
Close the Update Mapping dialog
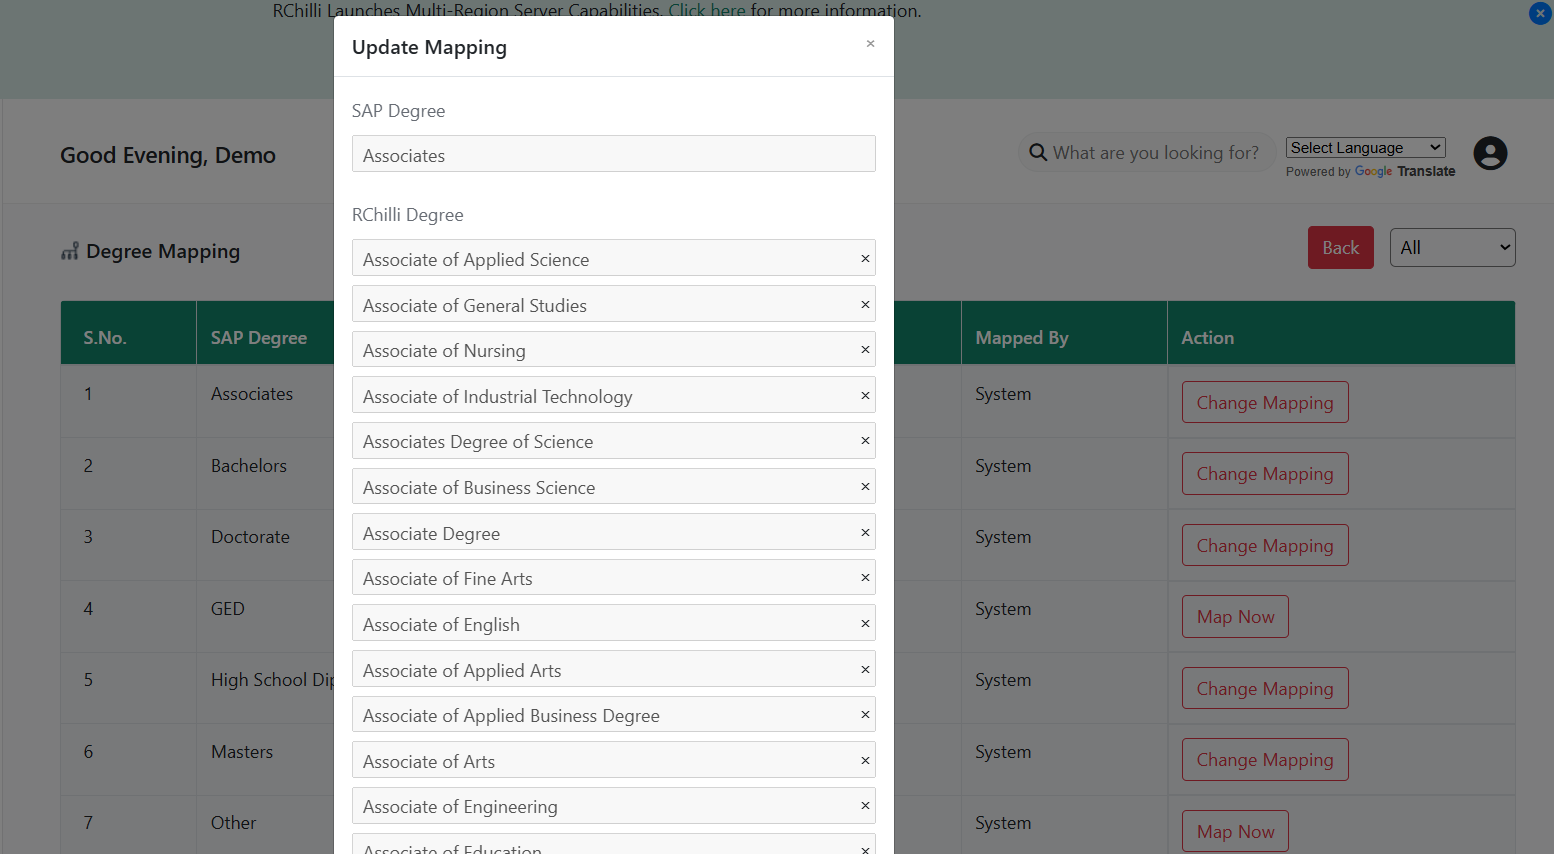click(870, 44)
